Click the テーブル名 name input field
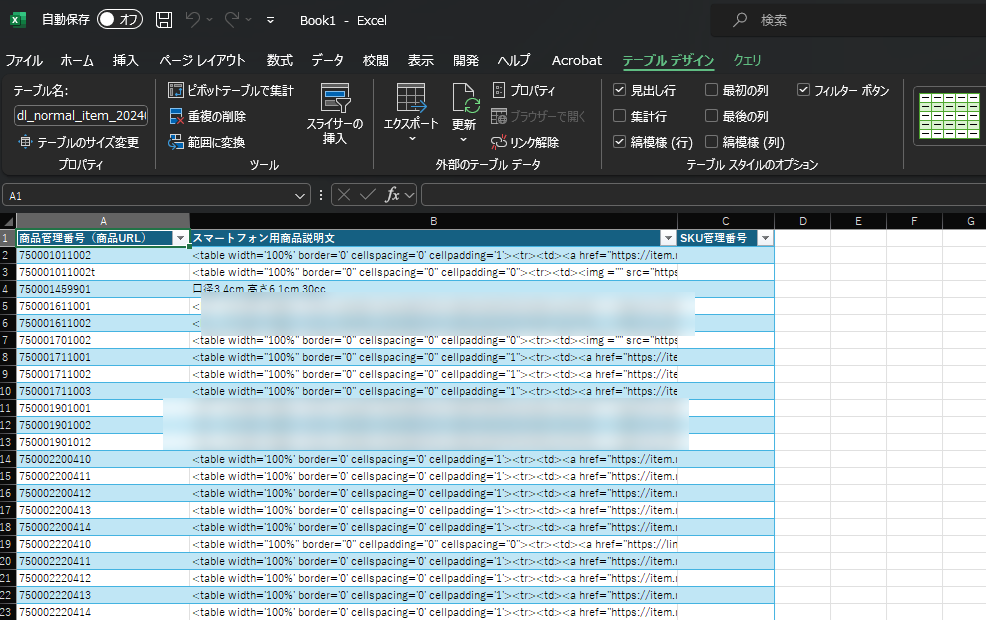 (x=81, y=116)
